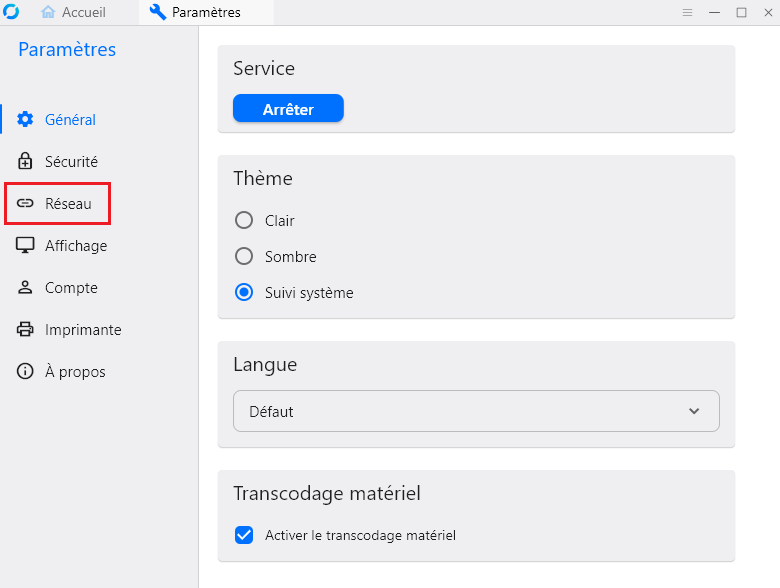Expand the language chevron arrow

tap(695, 411)
